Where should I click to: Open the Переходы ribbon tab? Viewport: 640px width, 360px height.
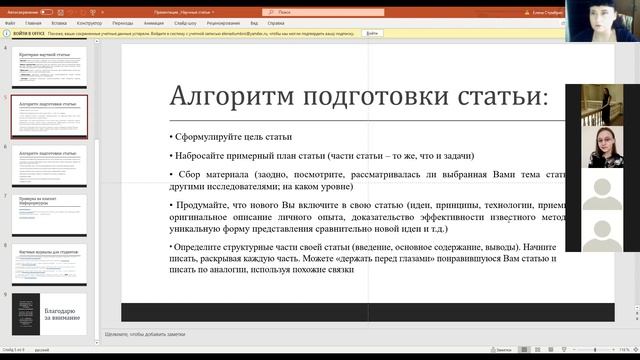click(123, 23)
